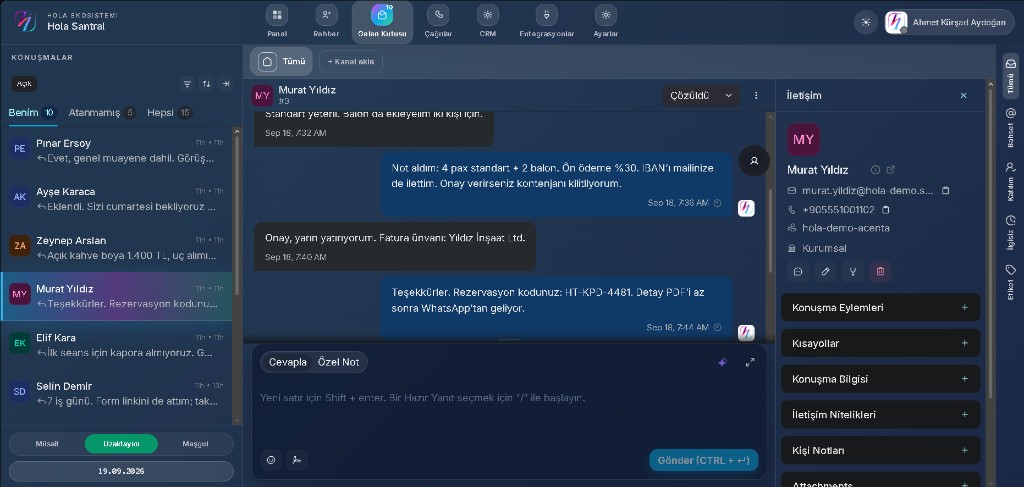Edit the contact pencil icon

[x=825, y=272]
